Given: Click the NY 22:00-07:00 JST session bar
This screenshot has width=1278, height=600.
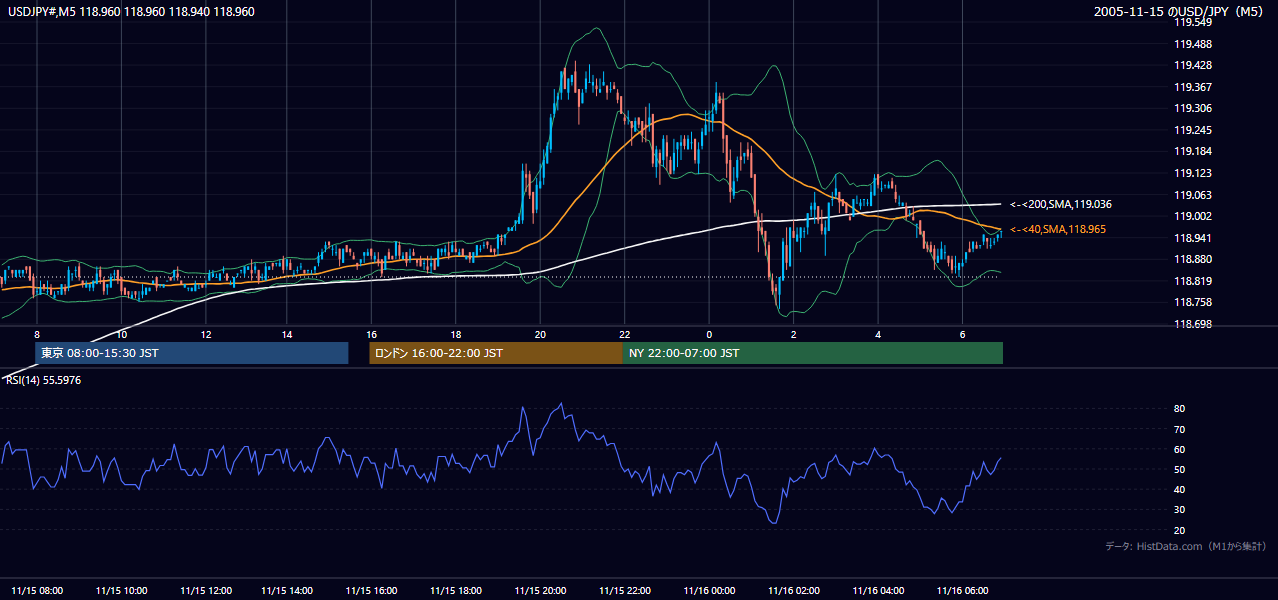Looking at the screenshot, I should click(x=813, y=353).
